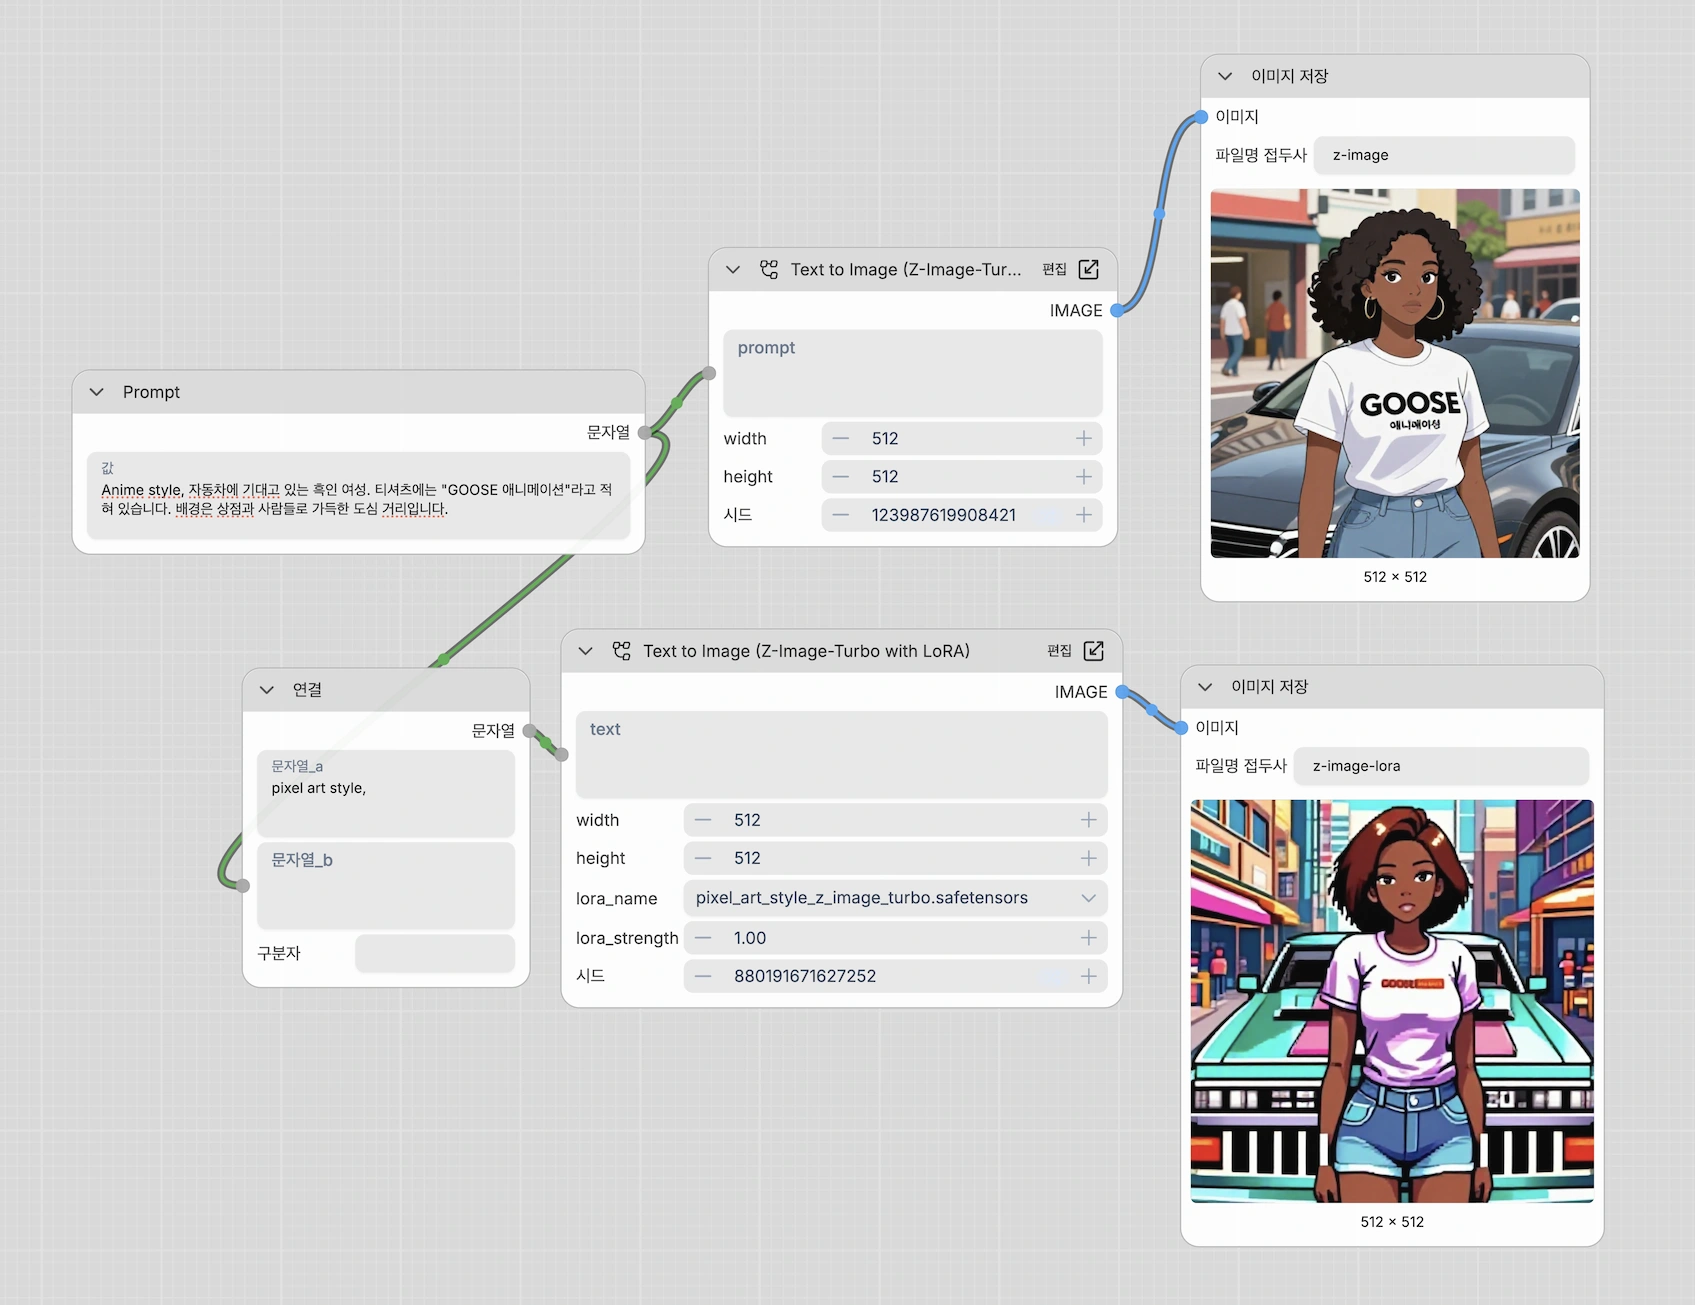Click IMAGE output port on LoRA node
Viewport: 1695px width, 1305px height.
pos(1122,692)
